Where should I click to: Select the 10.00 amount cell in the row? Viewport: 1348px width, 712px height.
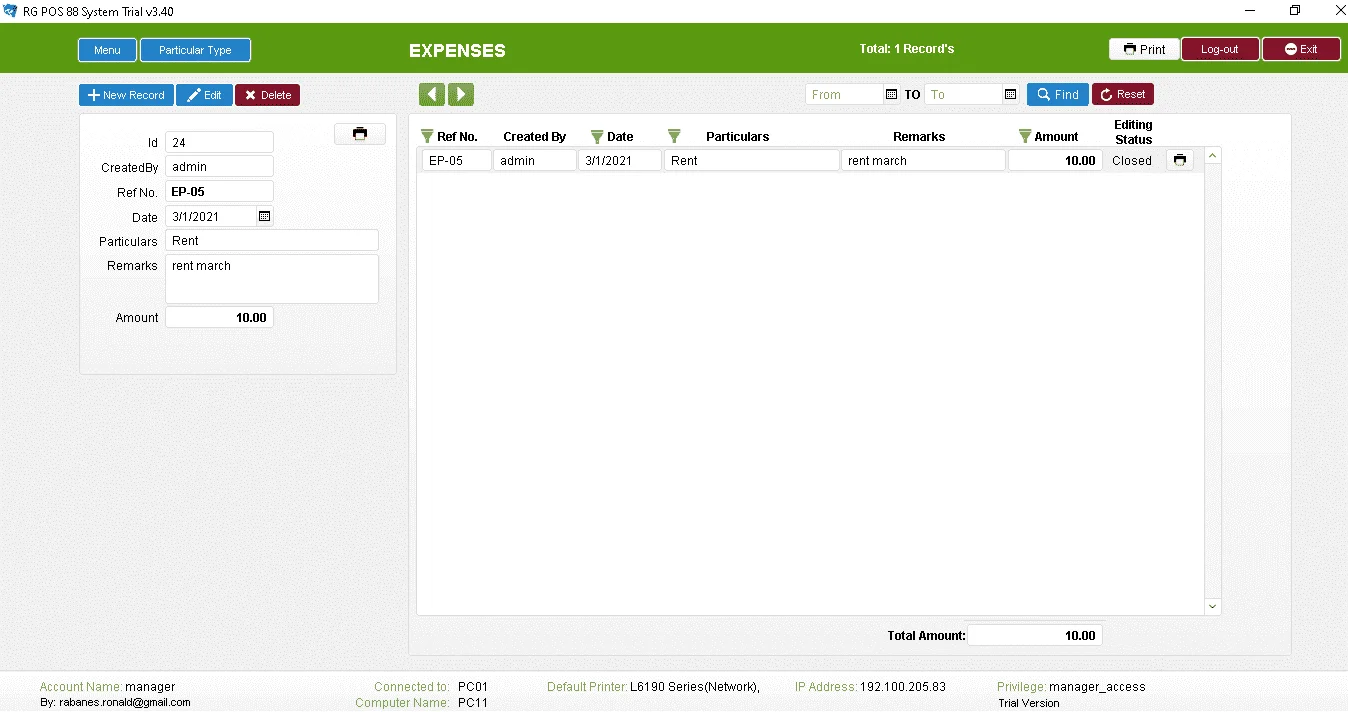pyautogui.click(x=1055, y=160)
